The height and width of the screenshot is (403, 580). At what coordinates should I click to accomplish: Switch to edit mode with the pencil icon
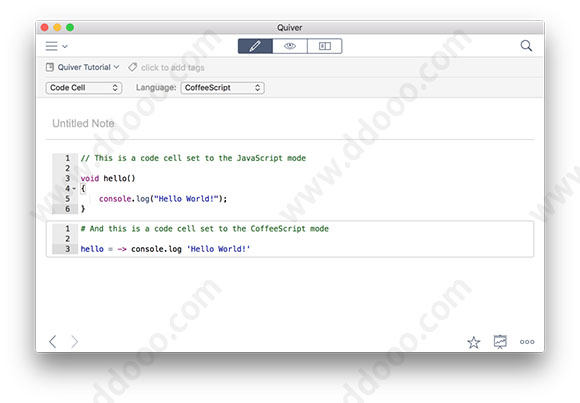(255, 46)
